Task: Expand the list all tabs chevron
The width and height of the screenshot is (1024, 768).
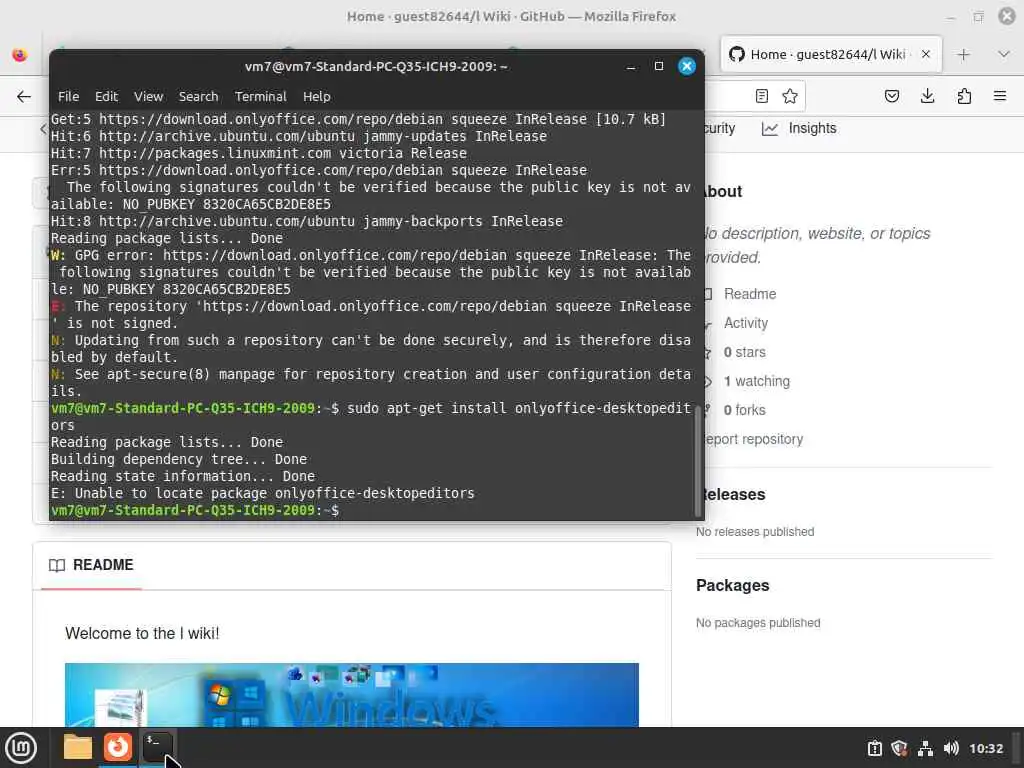Action: 1004,55
